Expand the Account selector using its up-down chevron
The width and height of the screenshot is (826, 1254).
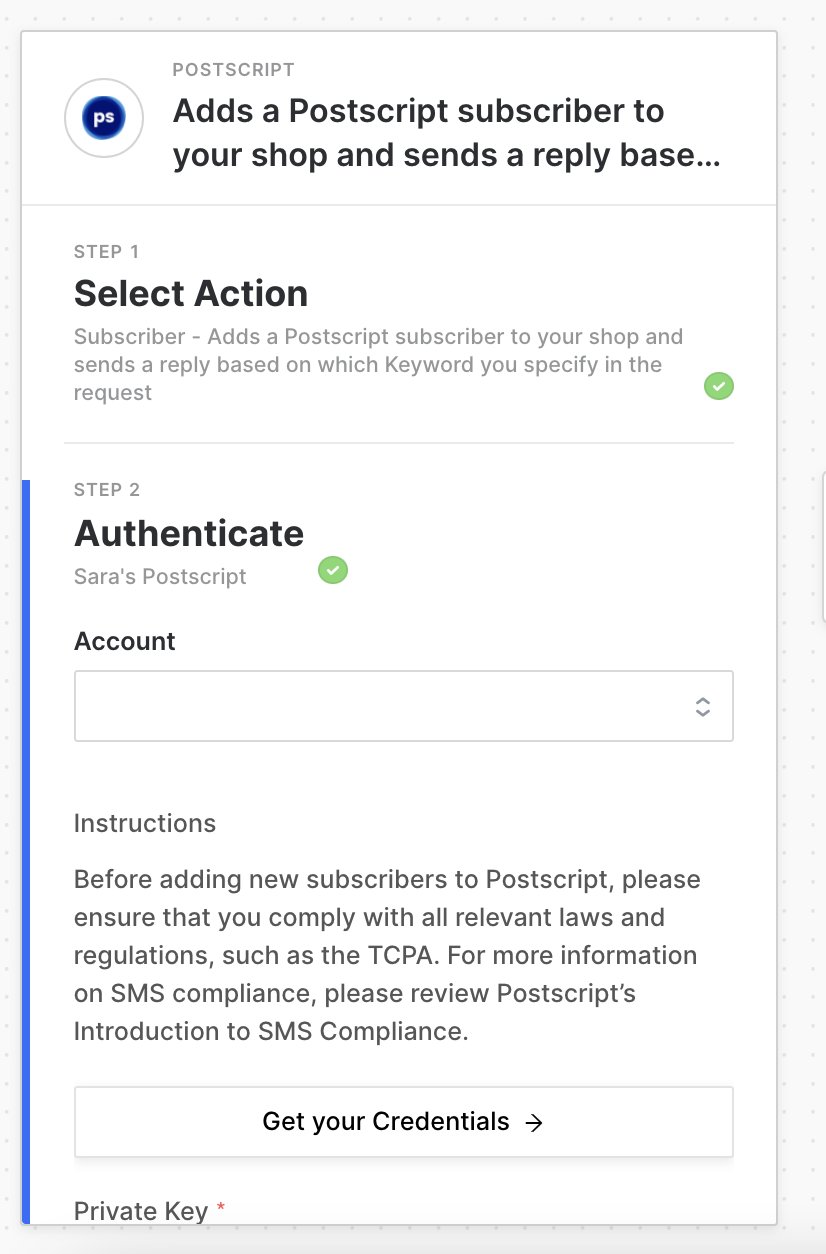pos(703,706)
